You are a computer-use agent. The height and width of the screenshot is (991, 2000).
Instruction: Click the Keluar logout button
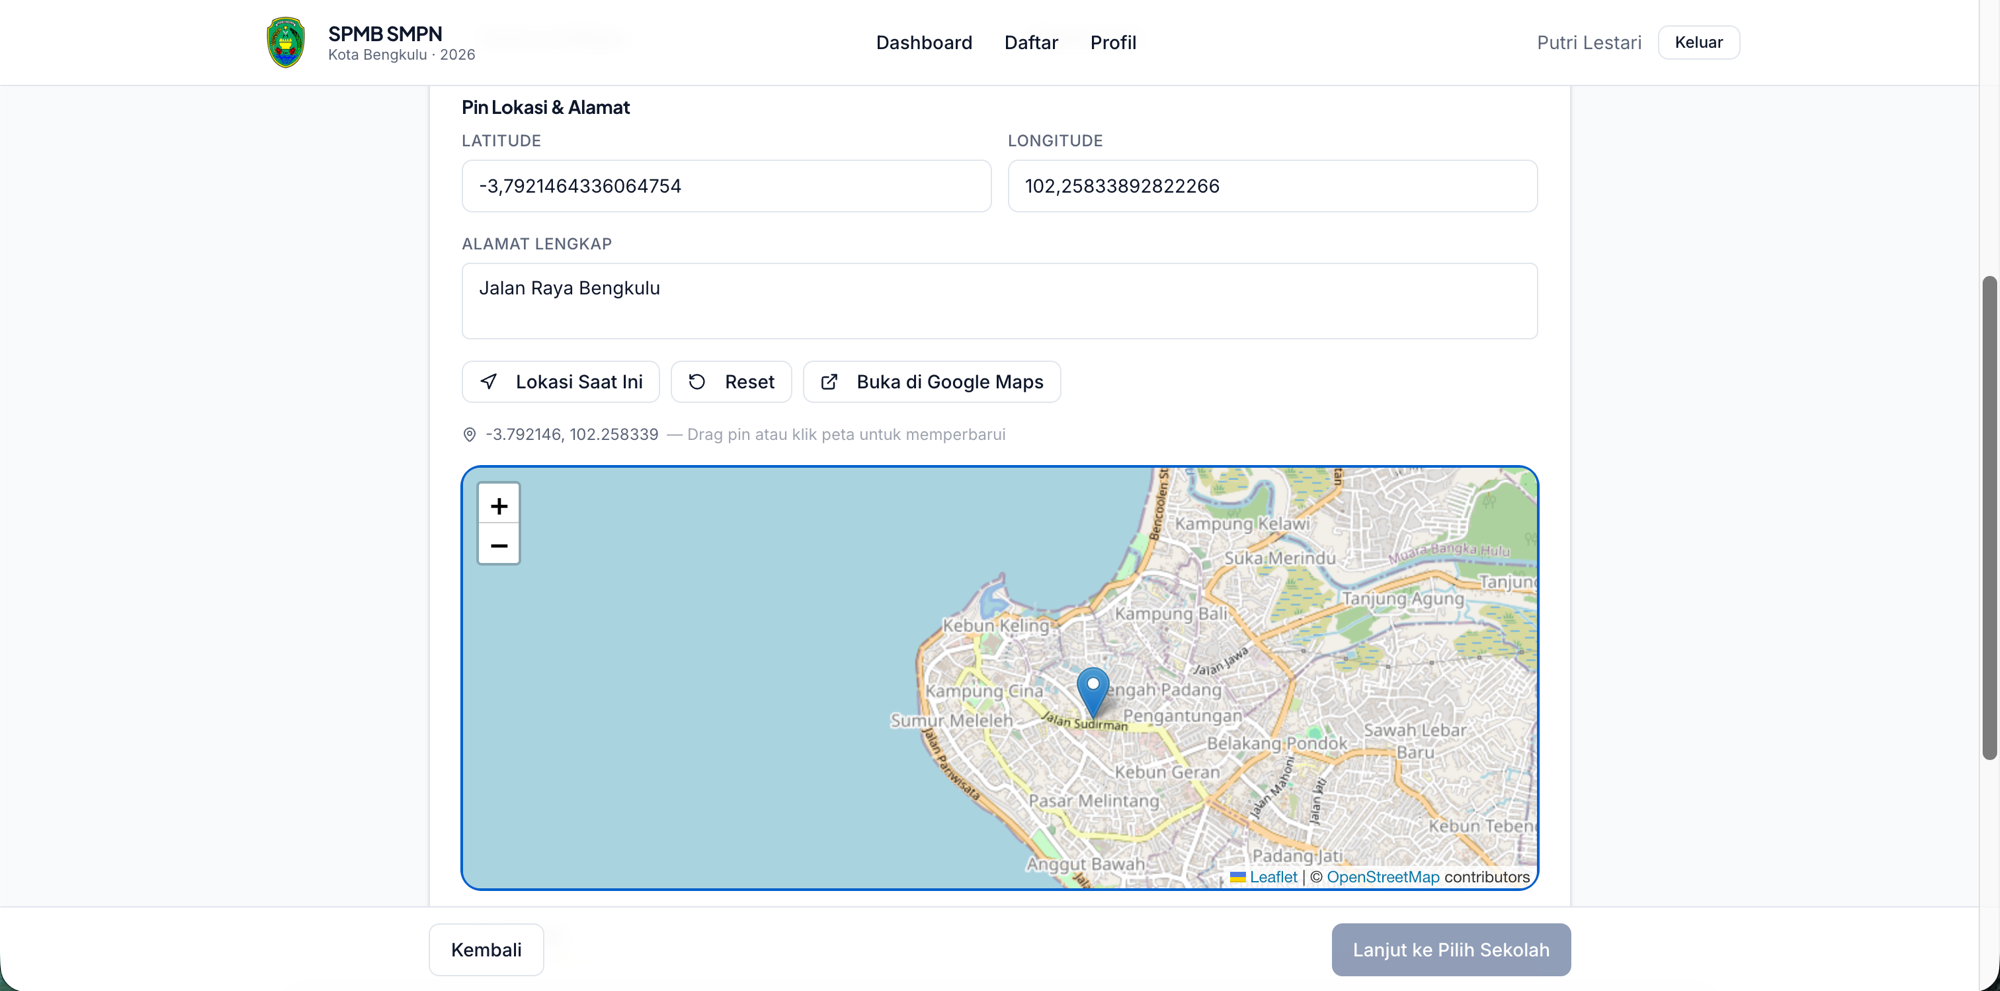[x=1699, y=42]
